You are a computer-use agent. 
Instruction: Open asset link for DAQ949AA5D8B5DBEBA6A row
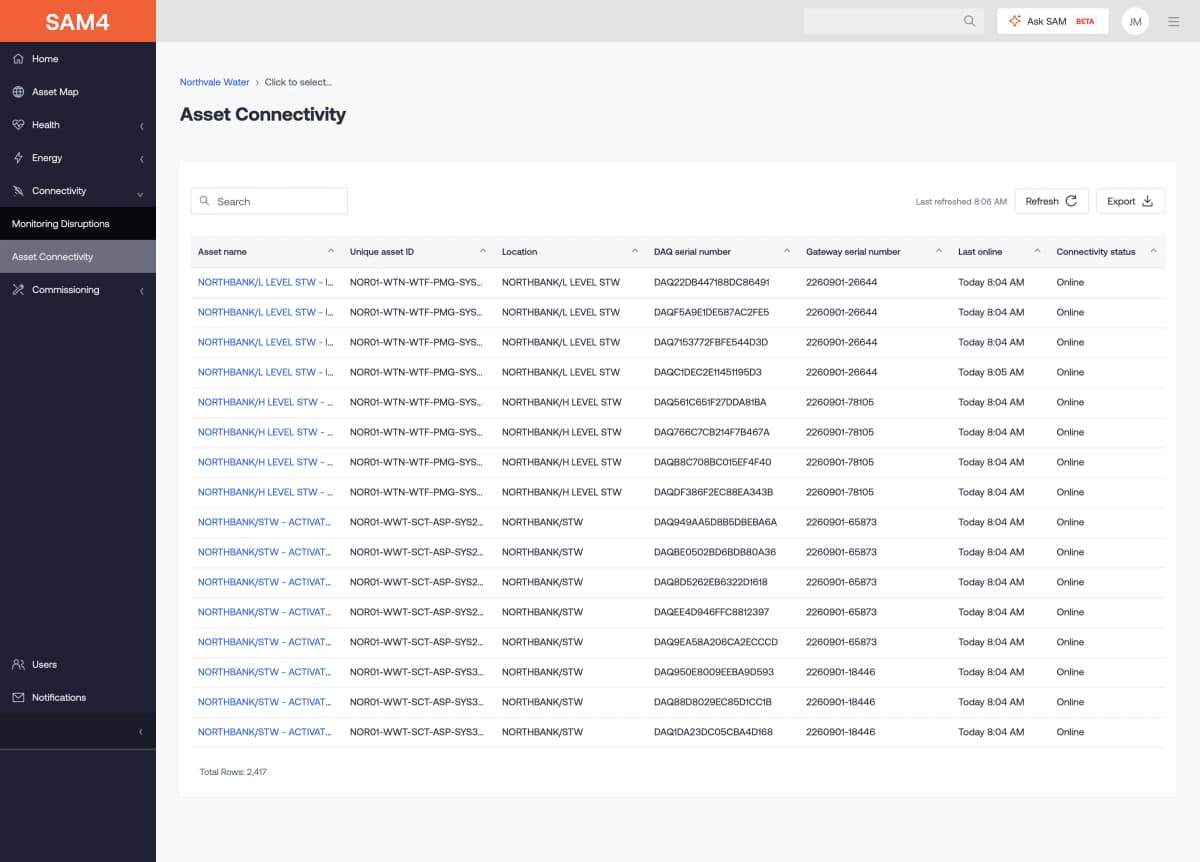click(x=265, y=522)
